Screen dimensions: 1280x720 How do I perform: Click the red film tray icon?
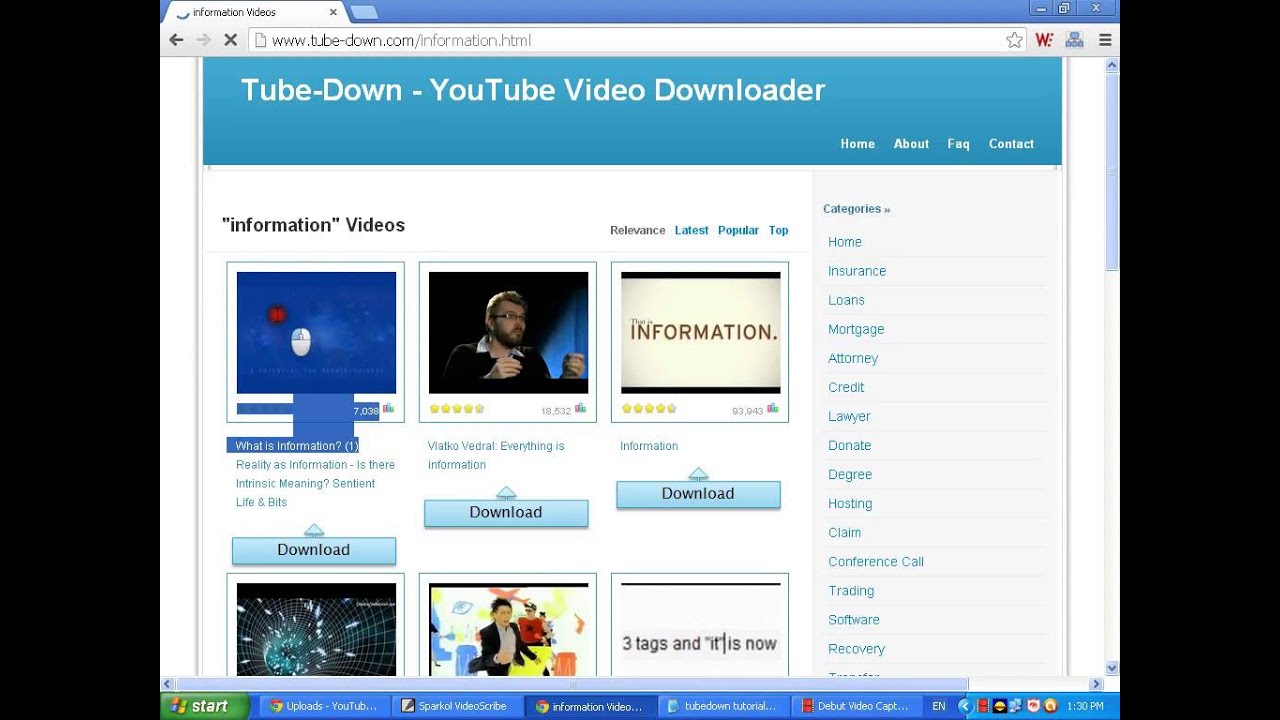point(983,706)
